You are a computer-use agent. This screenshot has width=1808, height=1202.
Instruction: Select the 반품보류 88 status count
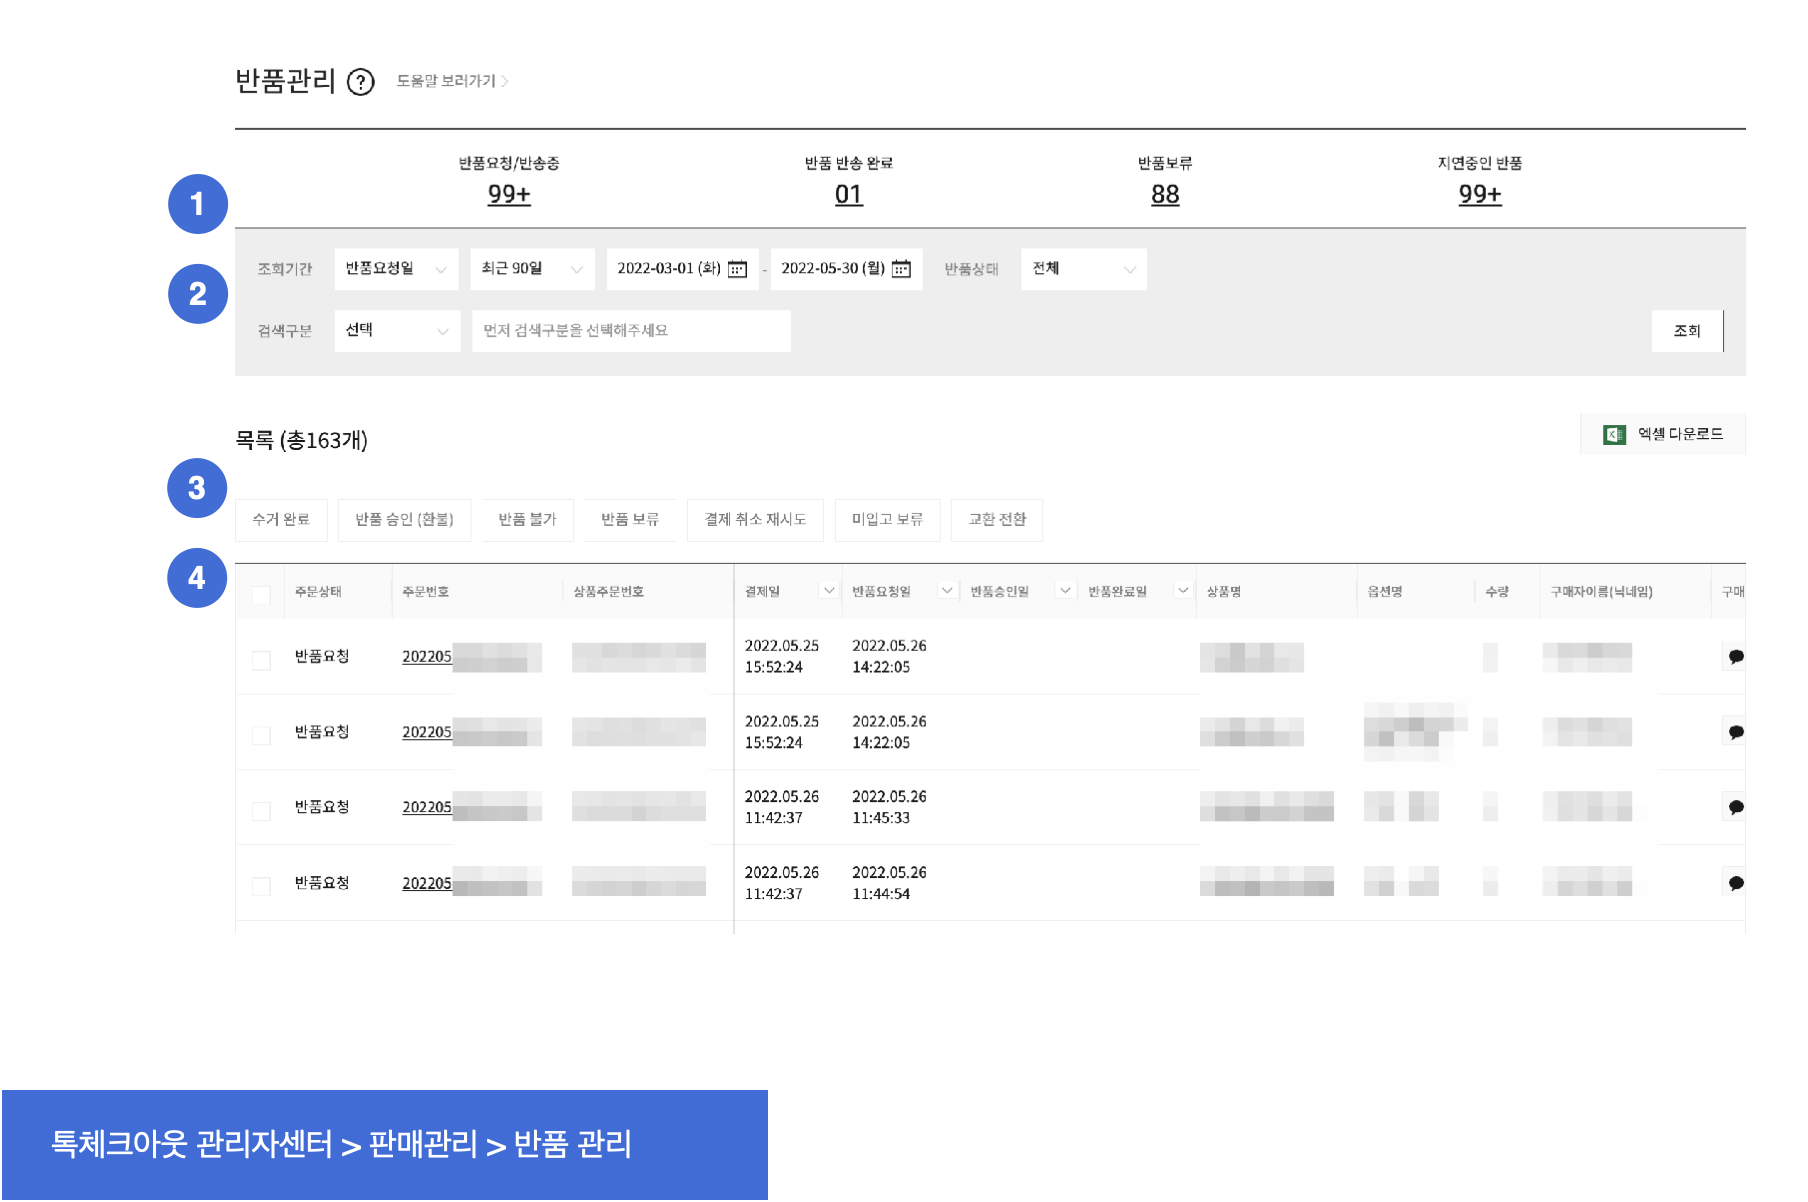pyautogui.click(x=1165, y=195)
